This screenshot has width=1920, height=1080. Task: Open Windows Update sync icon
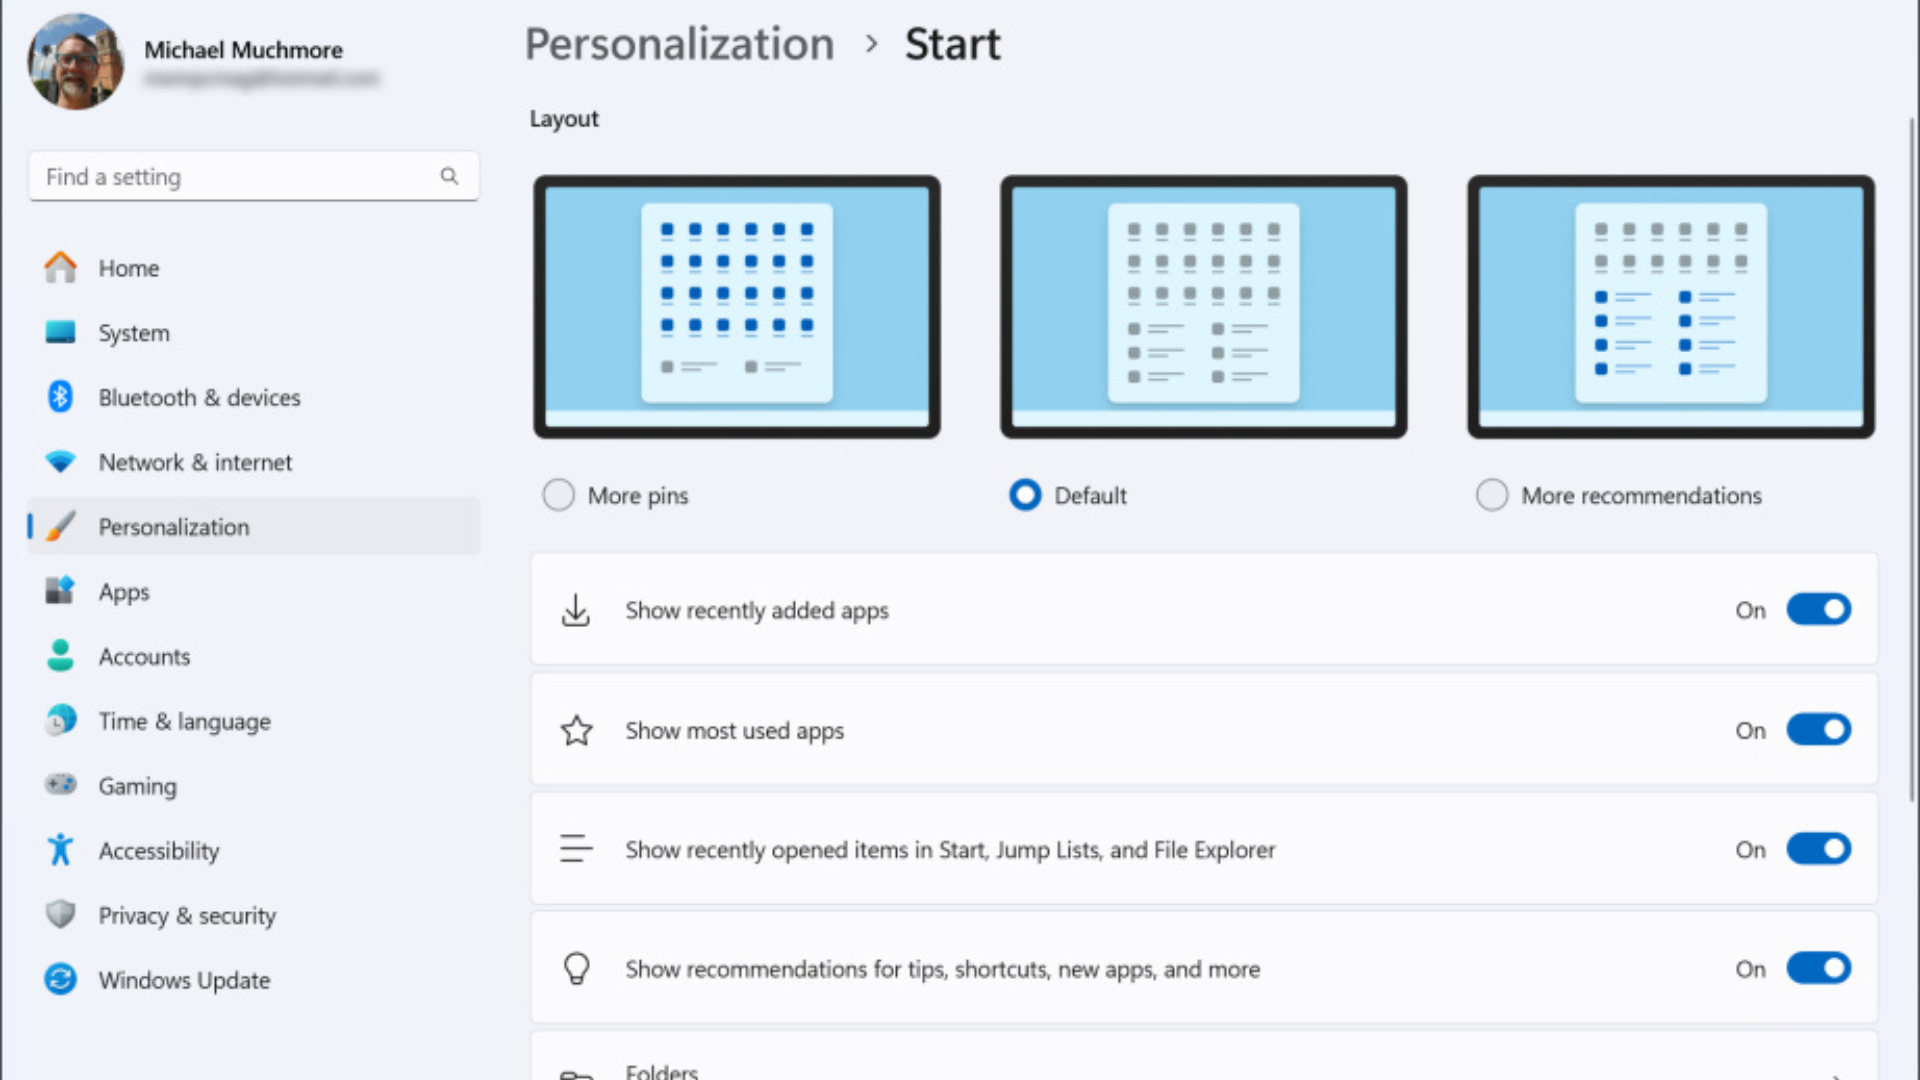coord(60,979)
